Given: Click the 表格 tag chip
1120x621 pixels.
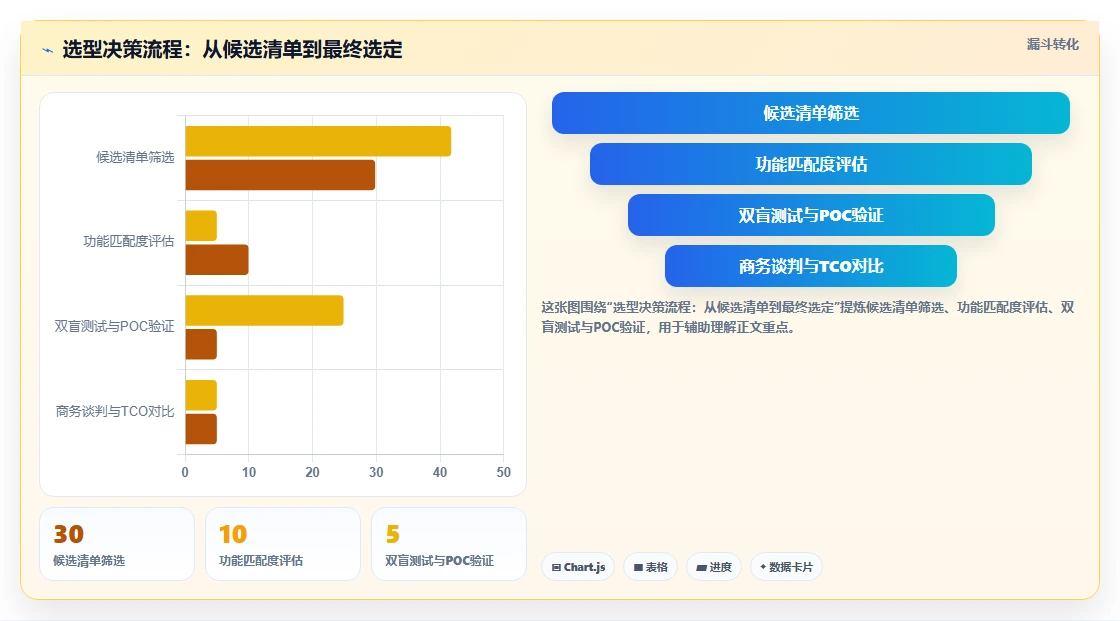Looking at the screenshot, I should 650,567.
